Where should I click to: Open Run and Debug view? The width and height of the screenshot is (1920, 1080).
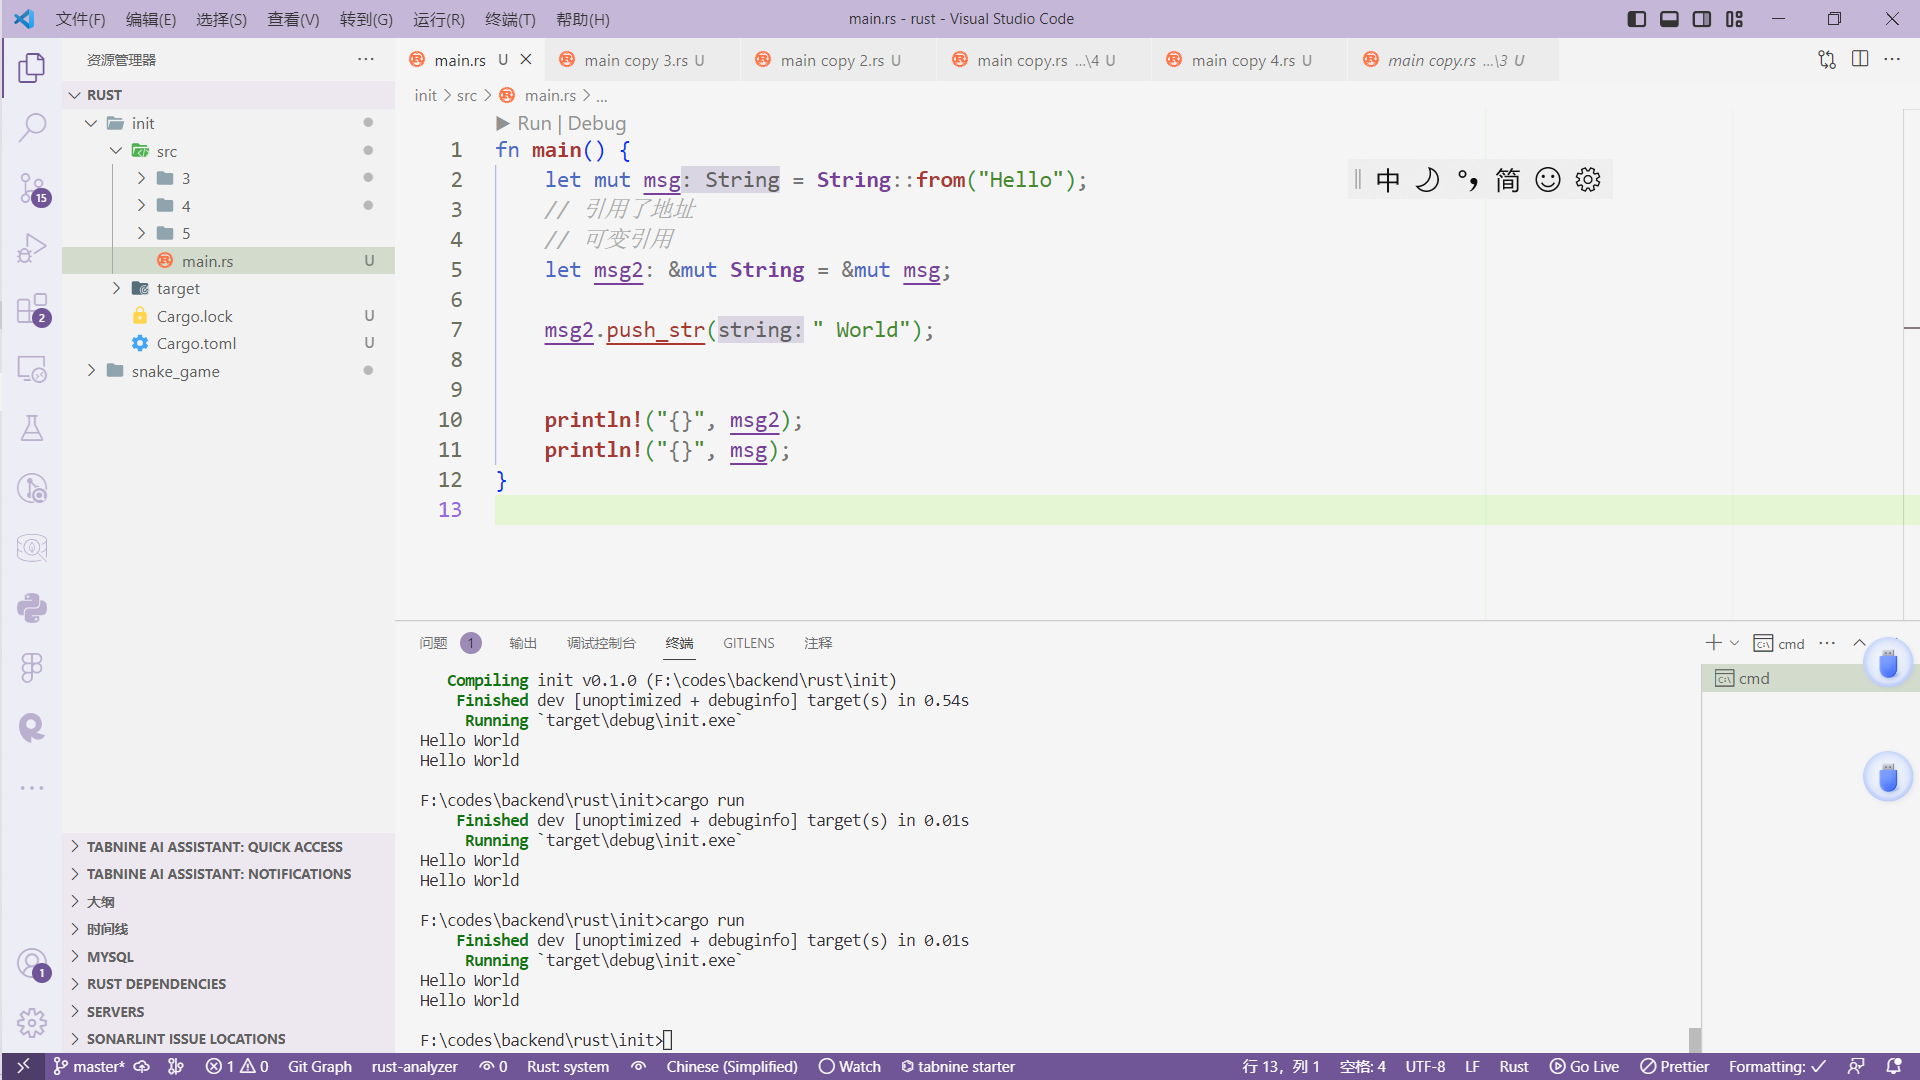click(32, 248)
